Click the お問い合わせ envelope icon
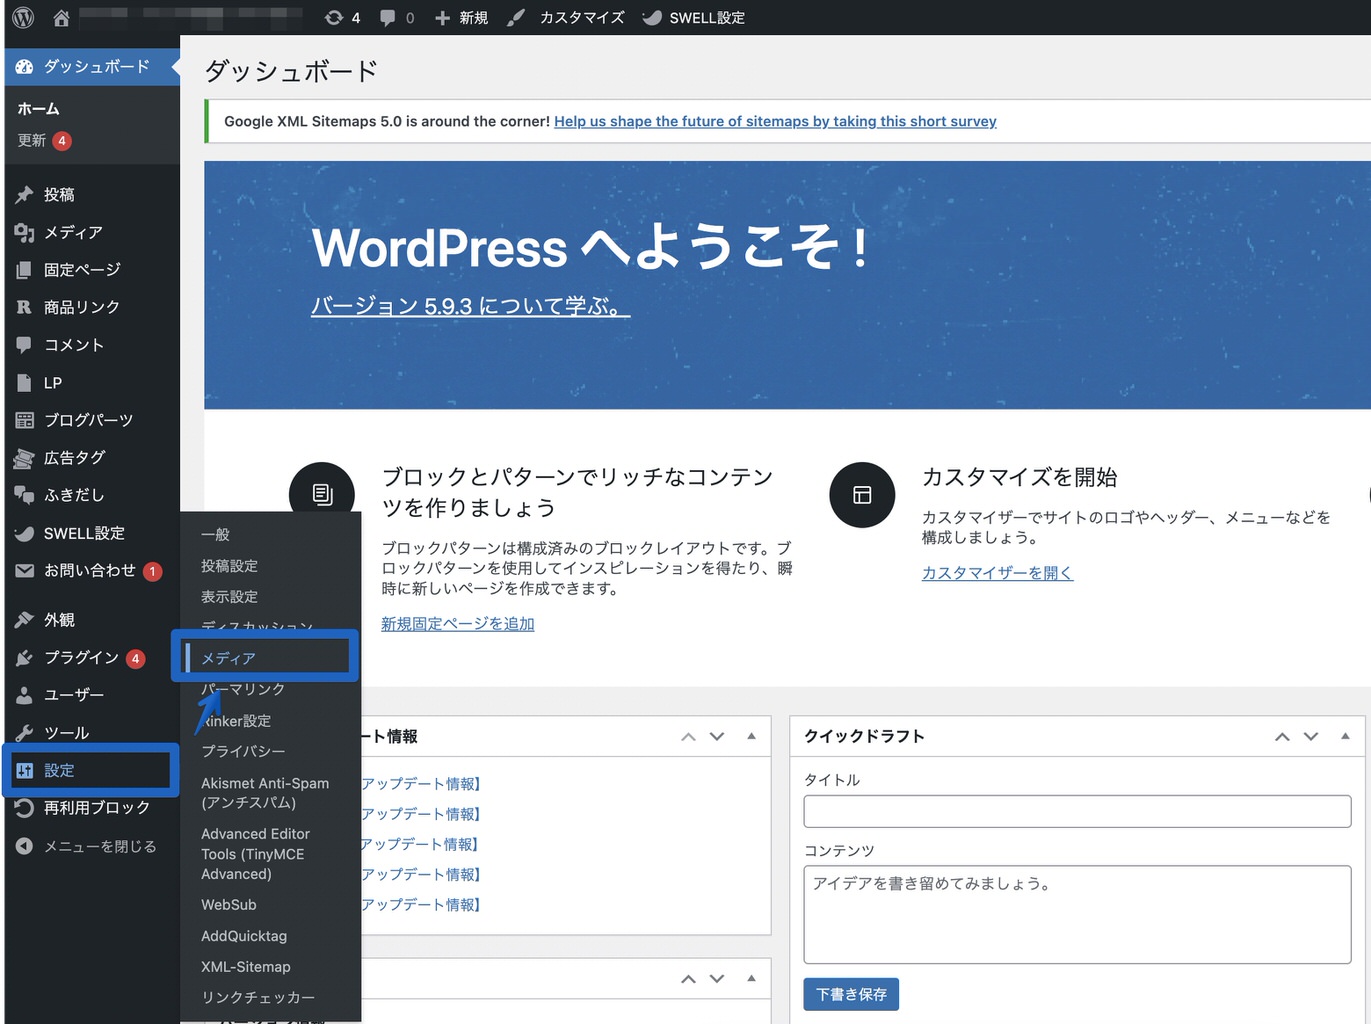The image size is (1371, 1024). (24, 570)
